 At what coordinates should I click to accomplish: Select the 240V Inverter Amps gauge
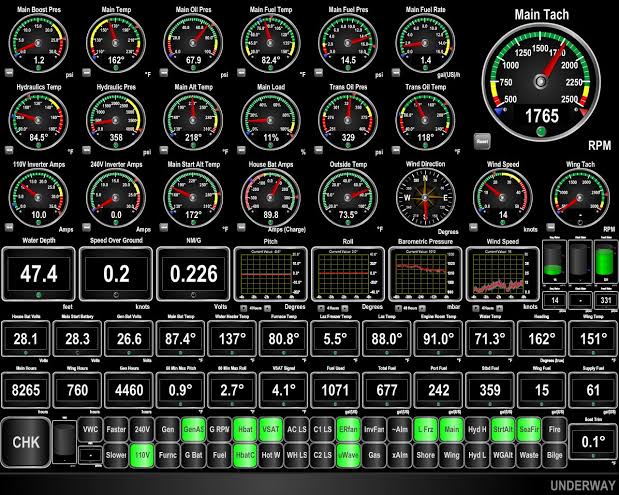[x=116, y=198]
